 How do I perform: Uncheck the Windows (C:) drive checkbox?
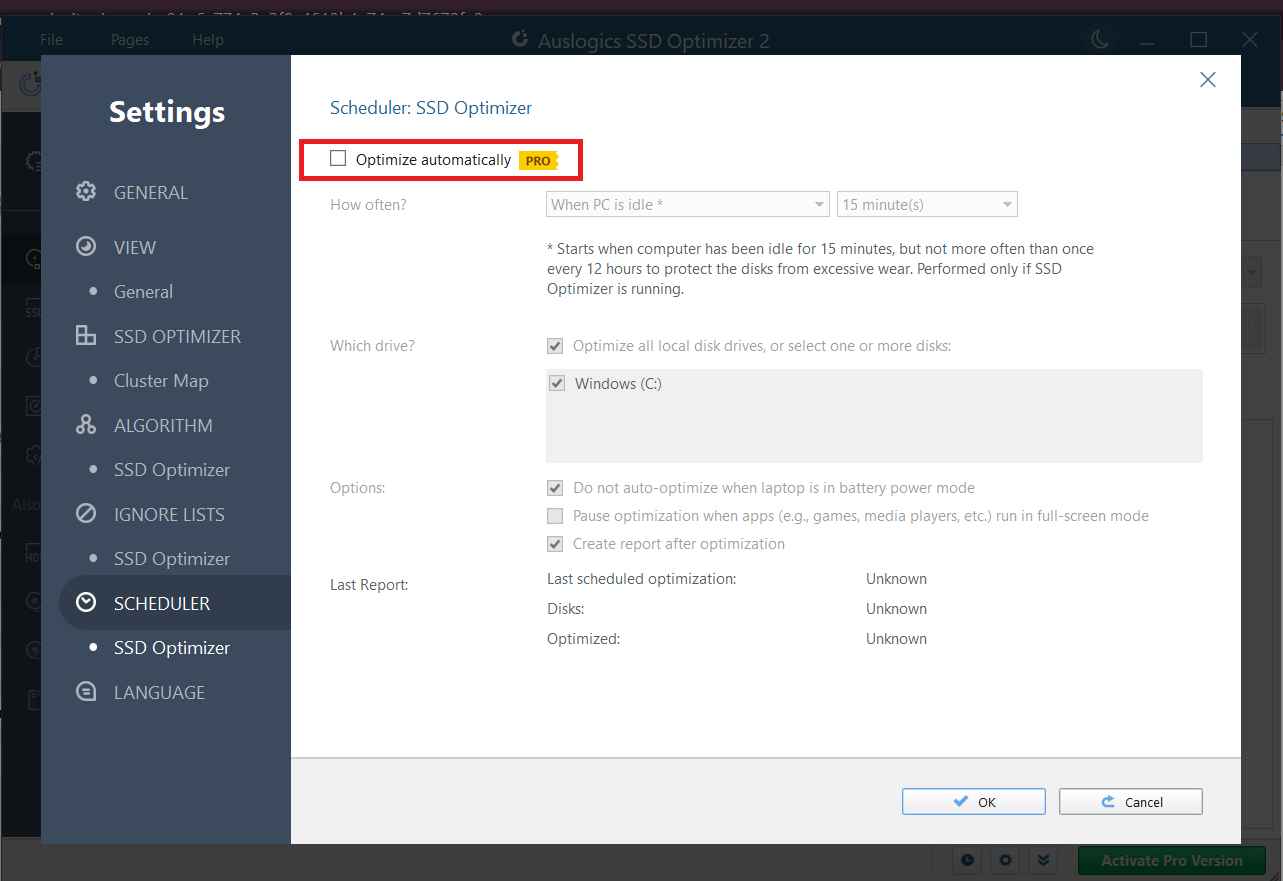pyautogui.click(x=556, y=383)
